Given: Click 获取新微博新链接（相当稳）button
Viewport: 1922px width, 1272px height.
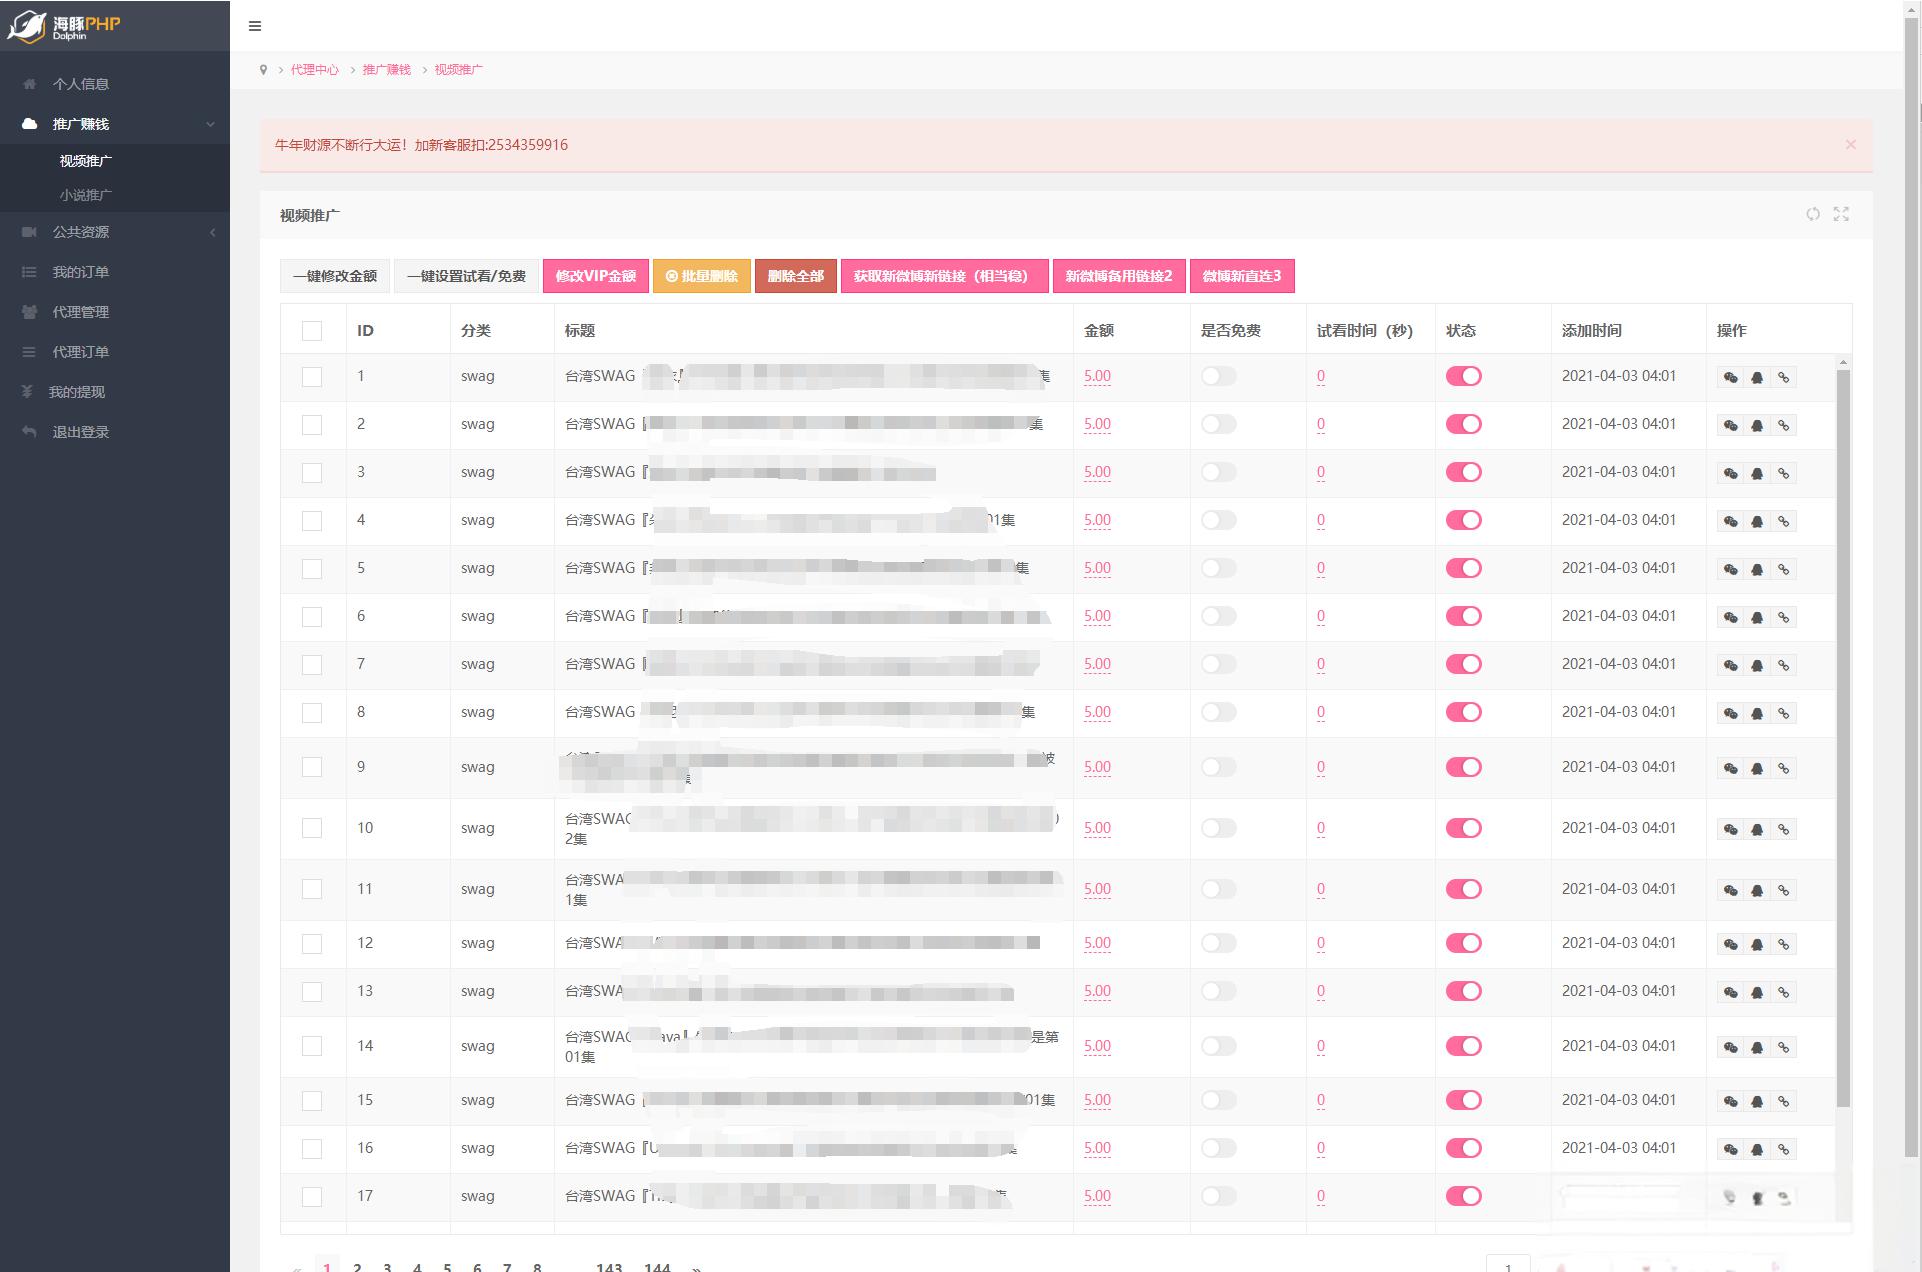Looking at the screenshot, I should click(x=945, y=276).
